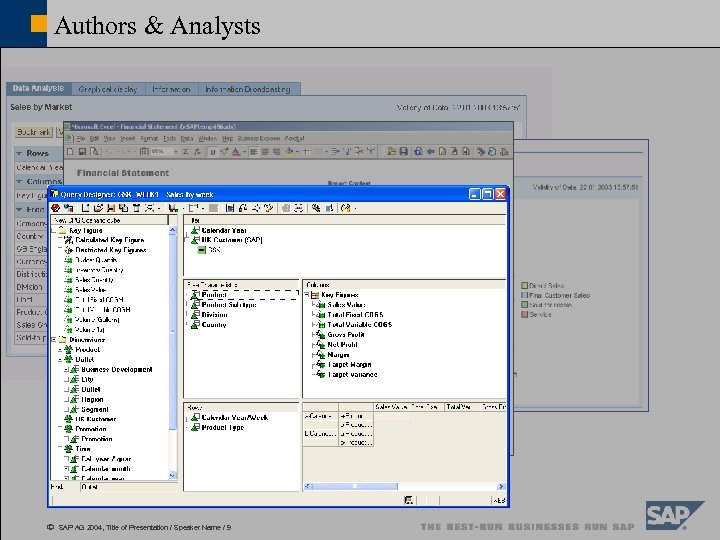This screenshot has width=720, height=540.
Task: Open the Excel Format menu
Action: click(149, 138)
